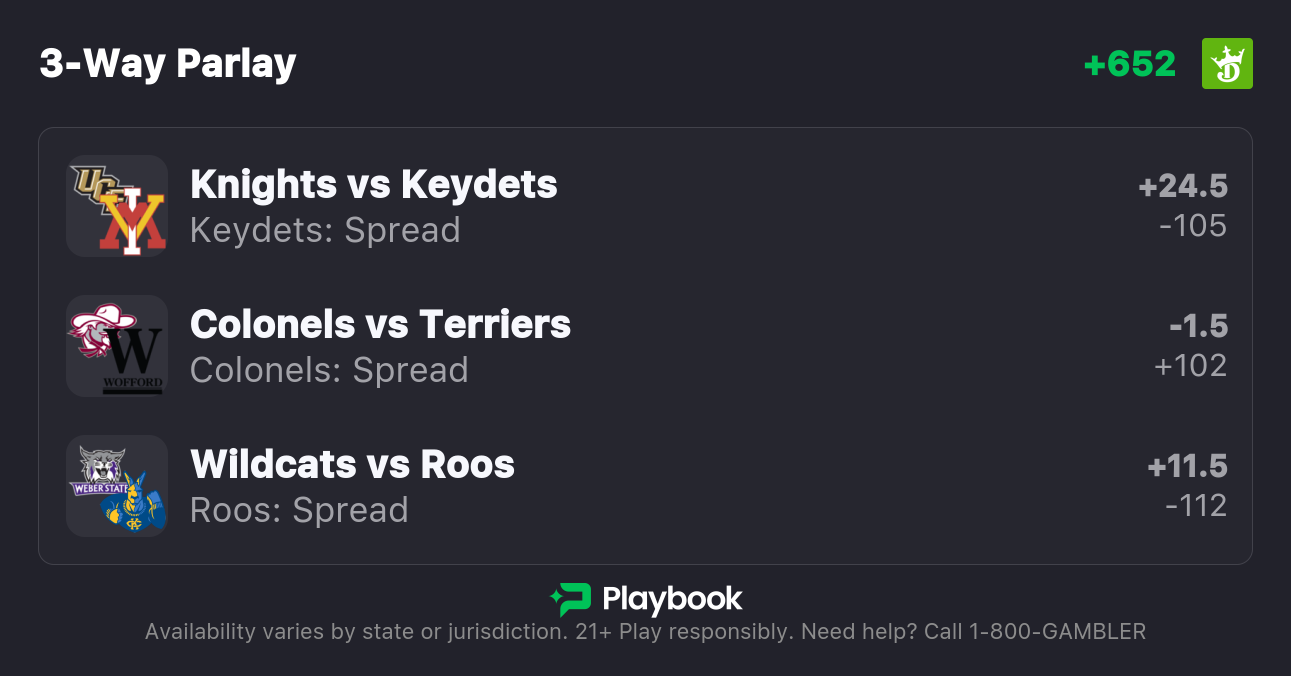Select the Knights vs Keydets matchup title
1291x676 pixels.
(x=374, y=184)
